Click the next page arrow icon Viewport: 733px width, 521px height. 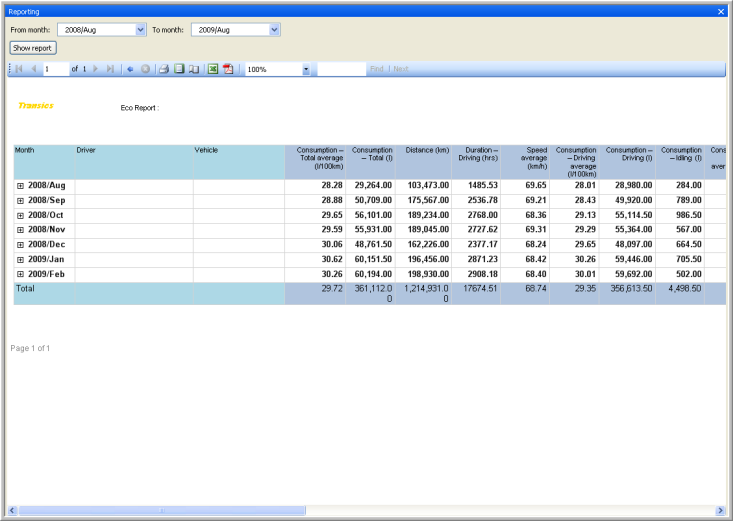tap(96, 69)
